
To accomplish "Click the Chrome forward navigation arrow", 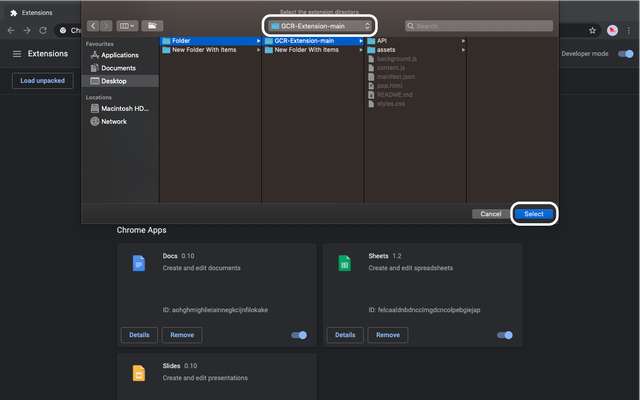I will click(x=27, y=30).
